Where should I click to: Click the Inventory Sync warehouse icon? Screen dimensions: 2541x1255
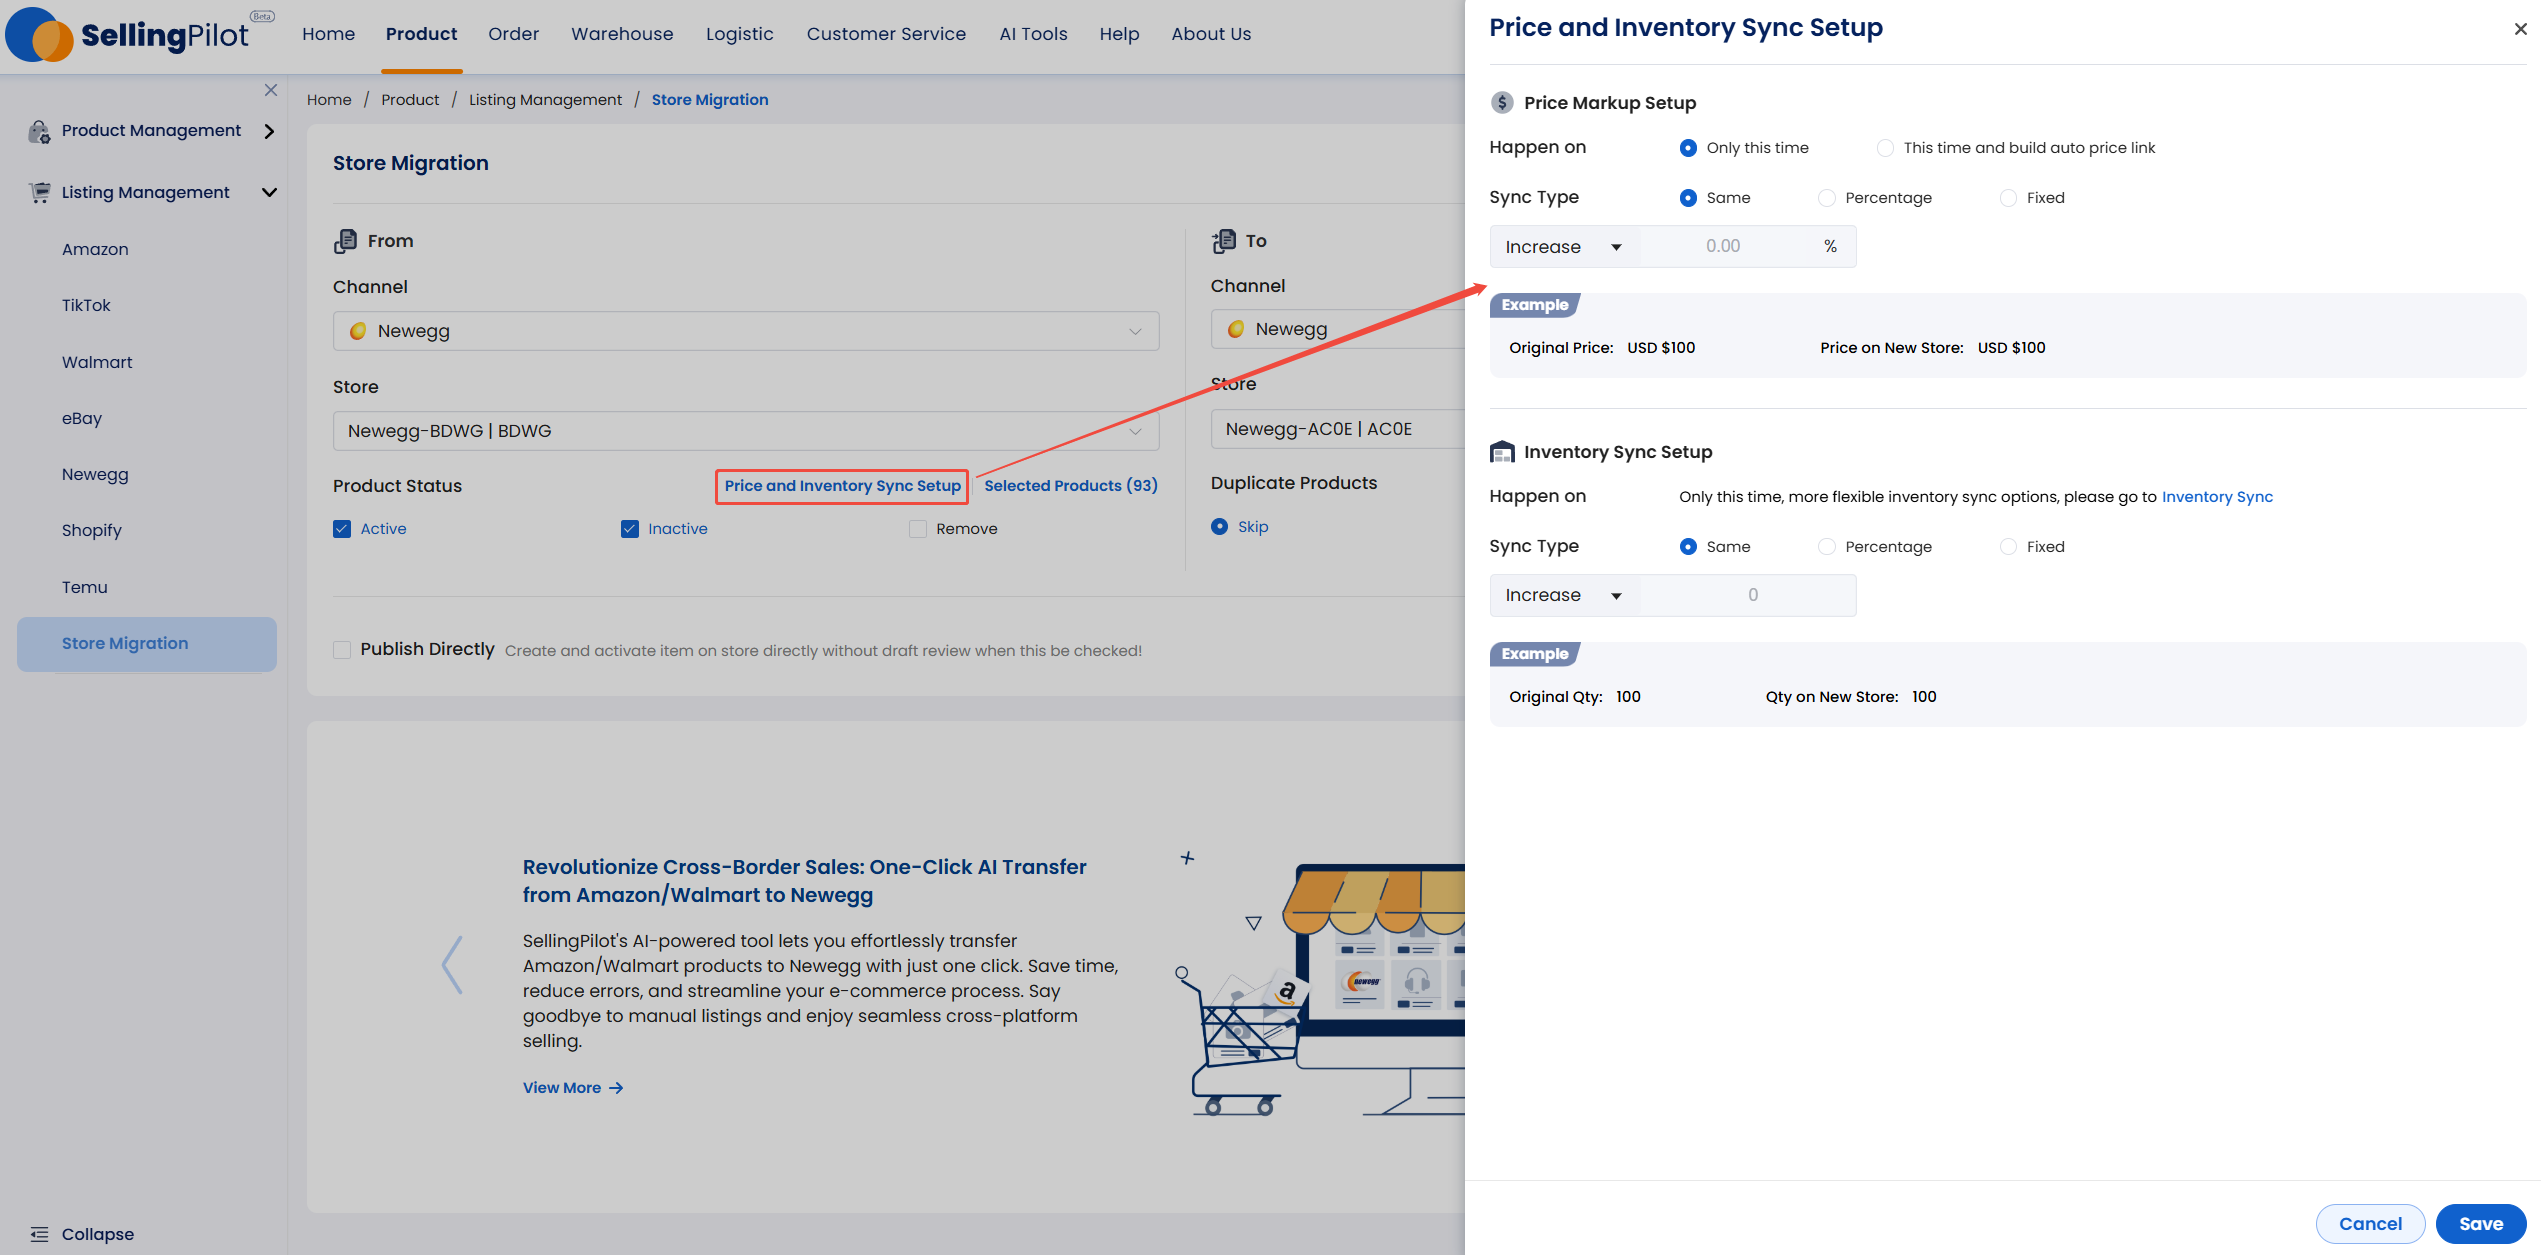click(x=1501, y=451)
